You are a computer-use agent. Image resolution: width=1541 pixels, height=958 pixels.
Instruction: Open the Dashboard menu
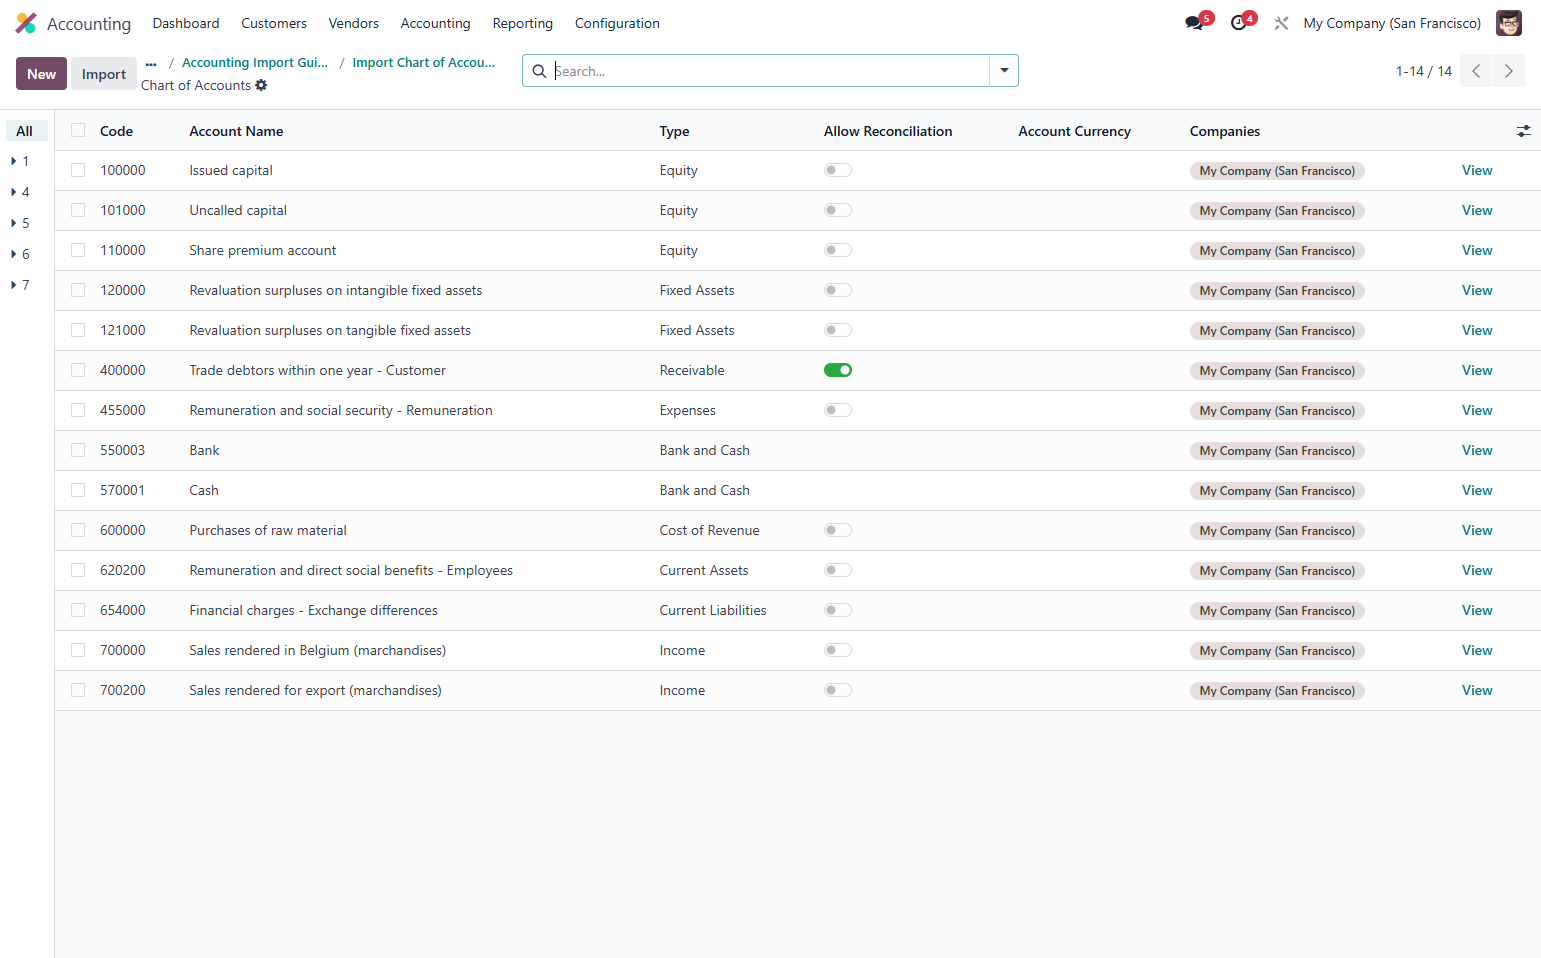pos(186,23)
